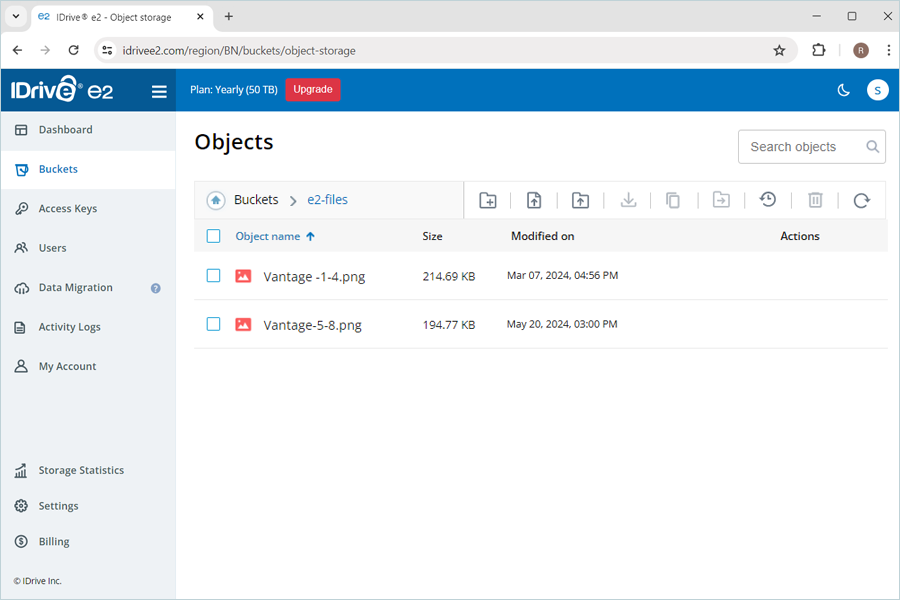Viewport: 900px width, 600px height.
Task: Check the select all objects checkbox
Action: 213,236
